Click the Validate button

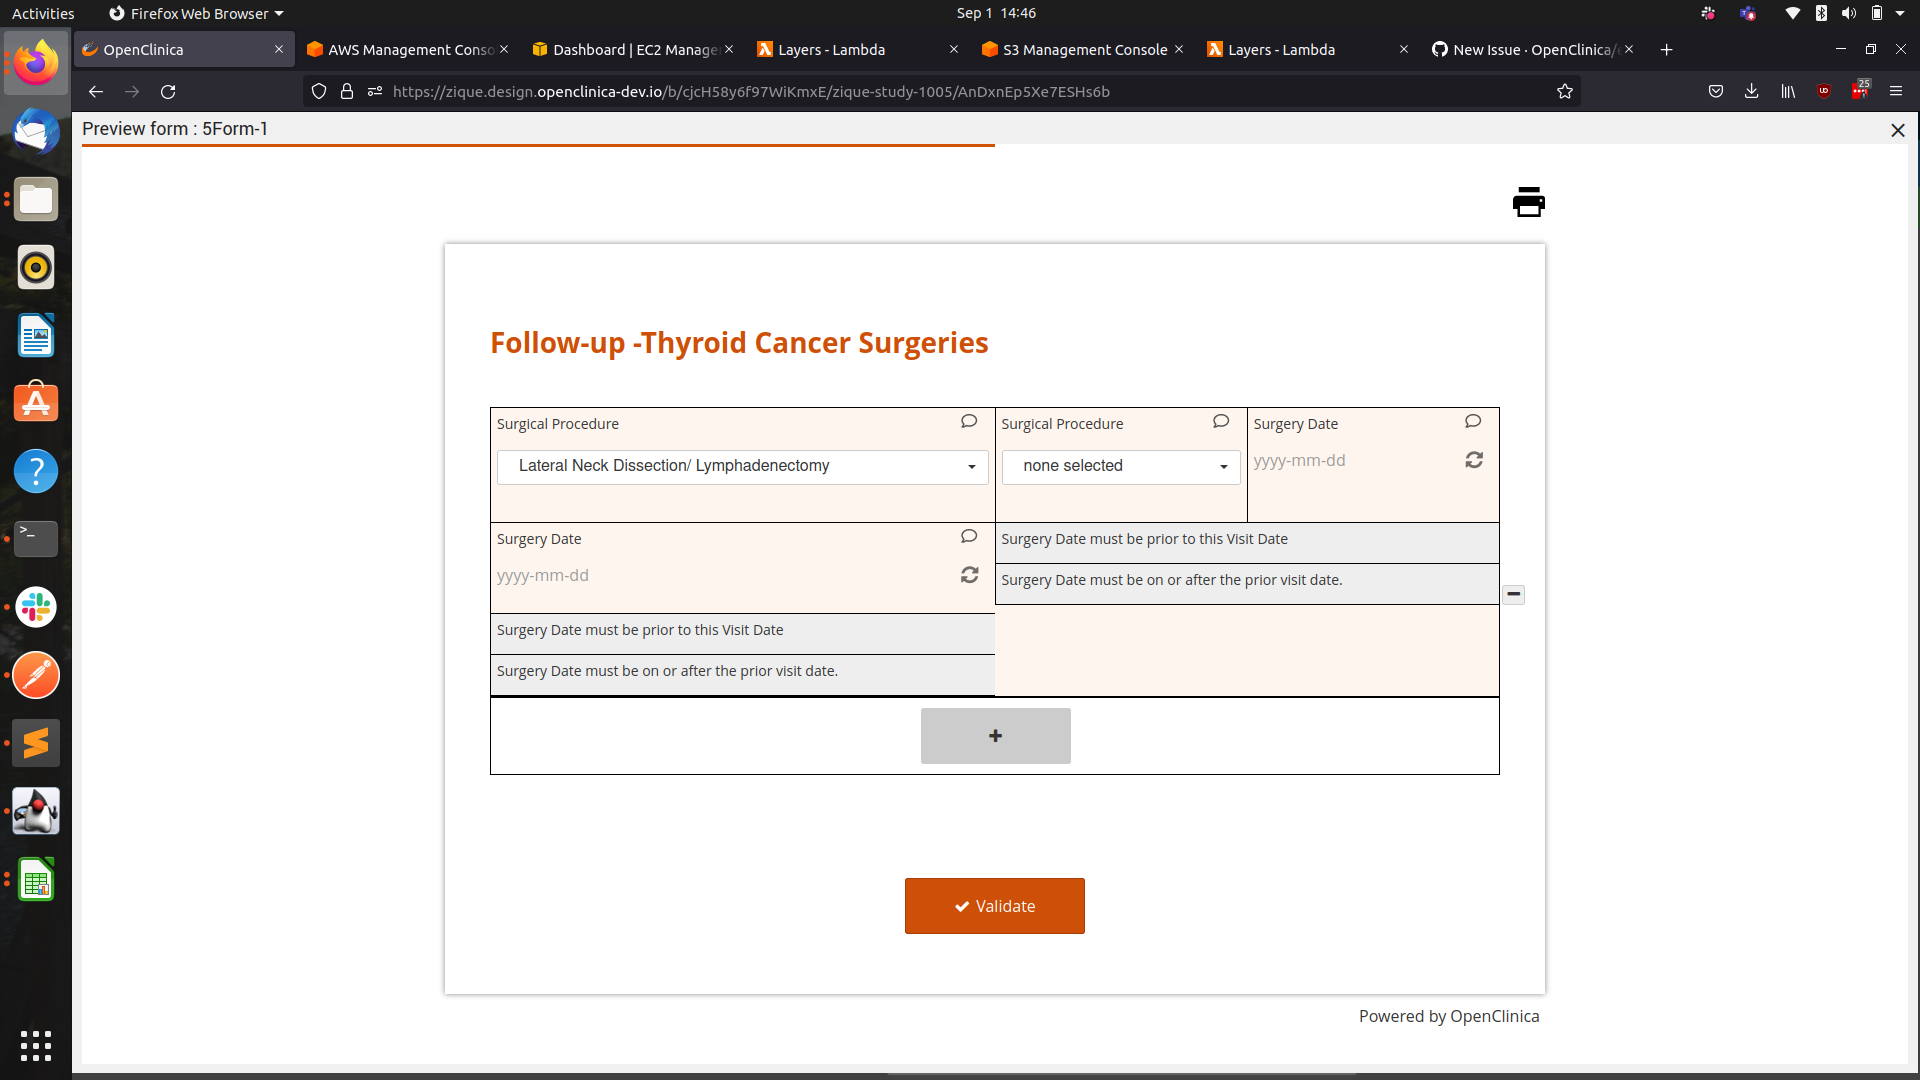[x=994, y=906]
